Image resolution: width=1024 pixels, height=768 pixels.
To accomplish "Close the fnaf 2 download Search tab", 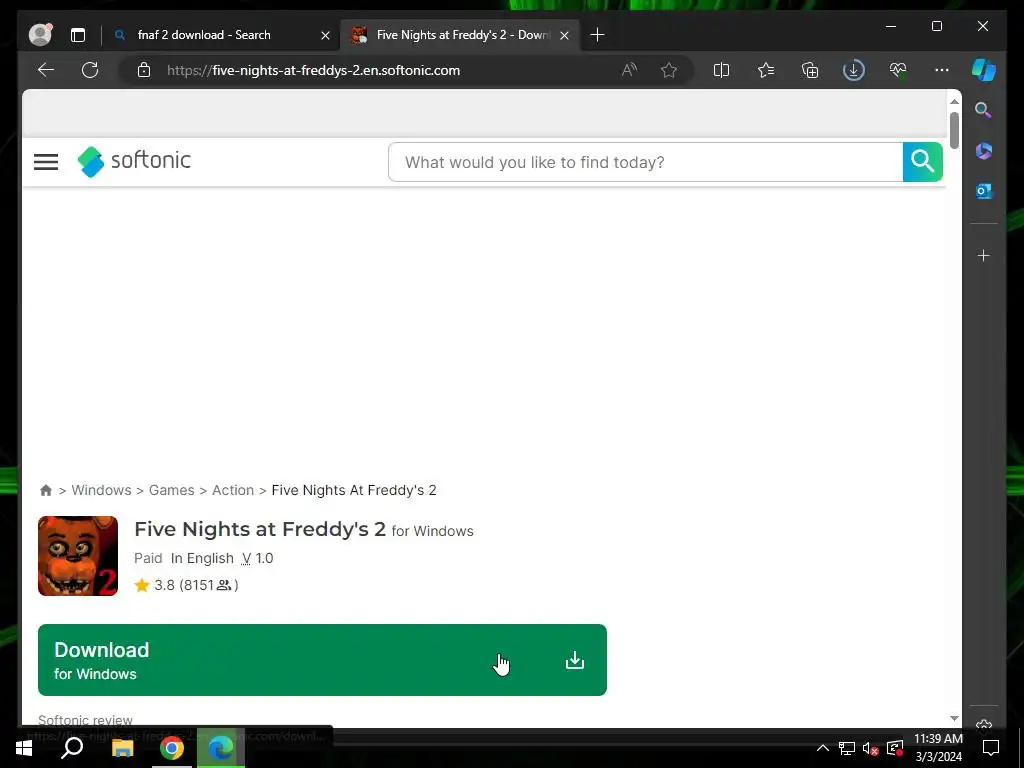I will click(x=325, y=35).
